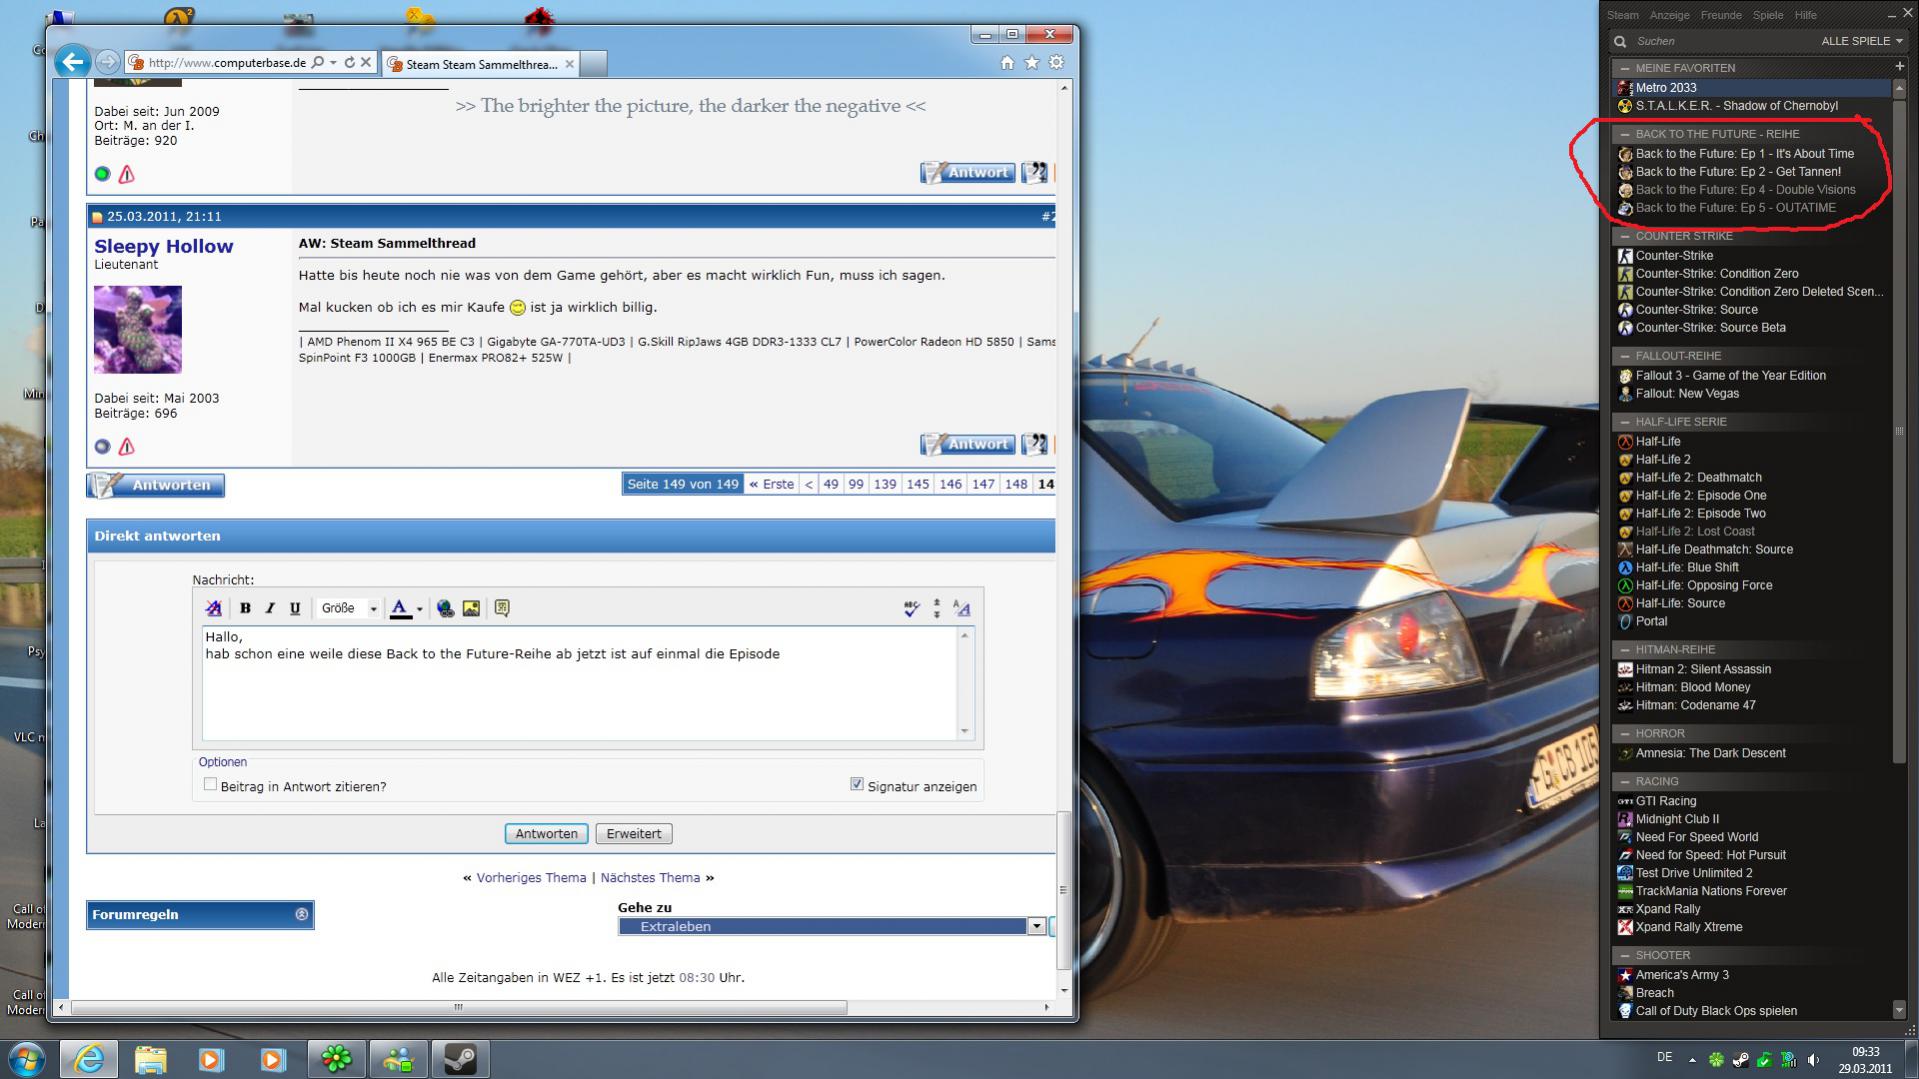
Task: Open text color dropdown arrow
Action: [420, 608]
